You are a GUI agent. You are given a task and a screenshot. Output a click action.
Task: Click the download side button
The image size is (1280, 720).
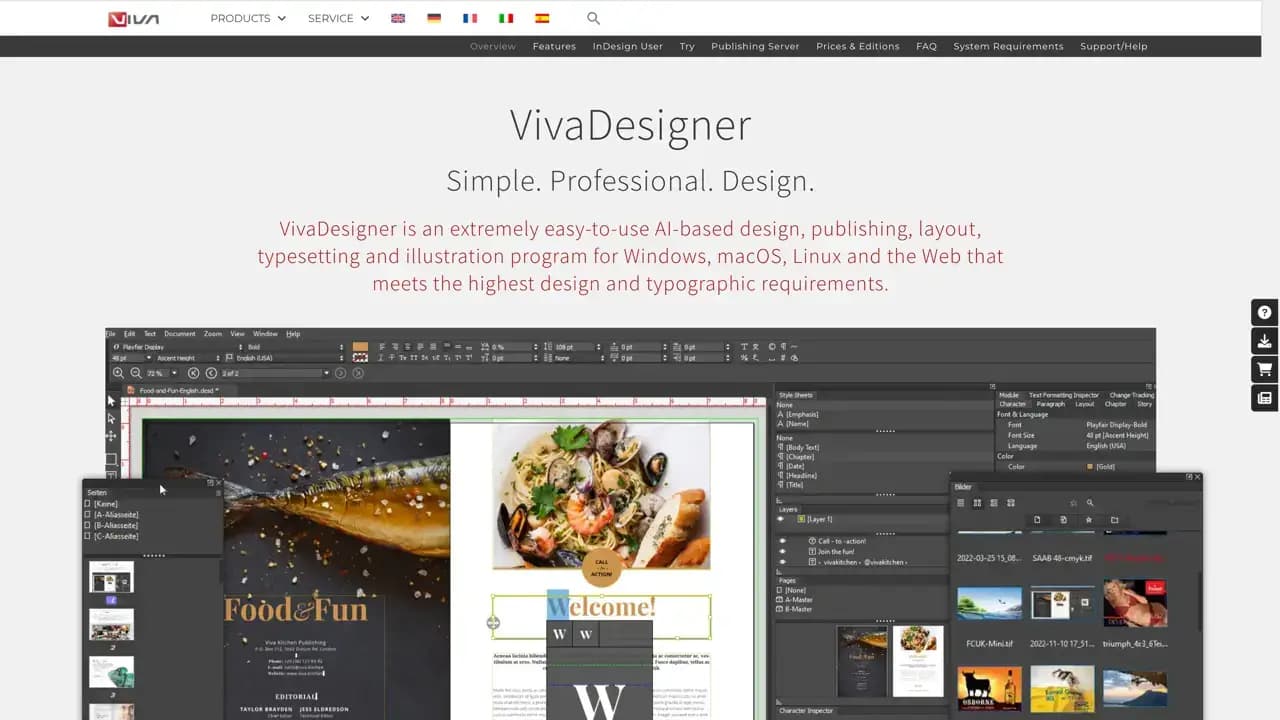click(x=1264, y=341)
